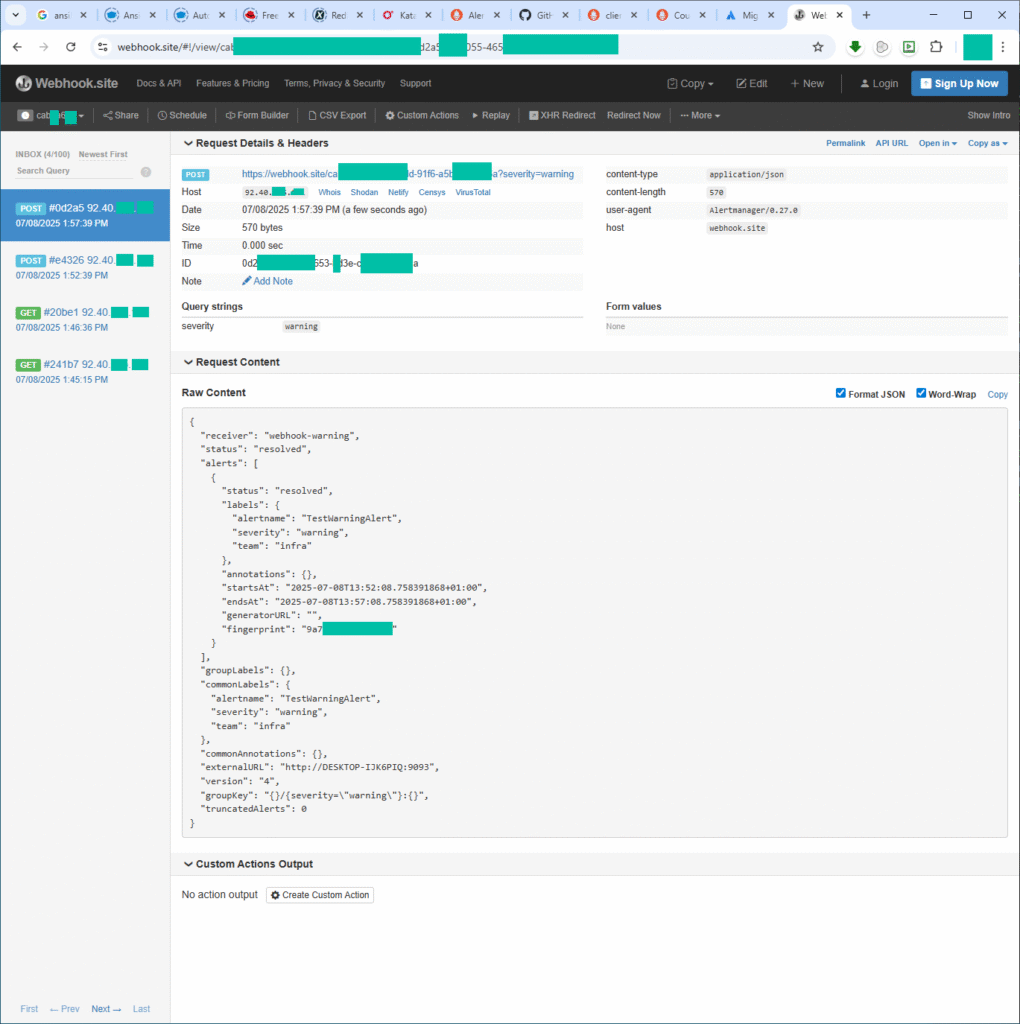Image resolution: width=1020 pixels, height=1024 pixels.
Task: Click the Search Query field
Action: click(x=74, y=171)
